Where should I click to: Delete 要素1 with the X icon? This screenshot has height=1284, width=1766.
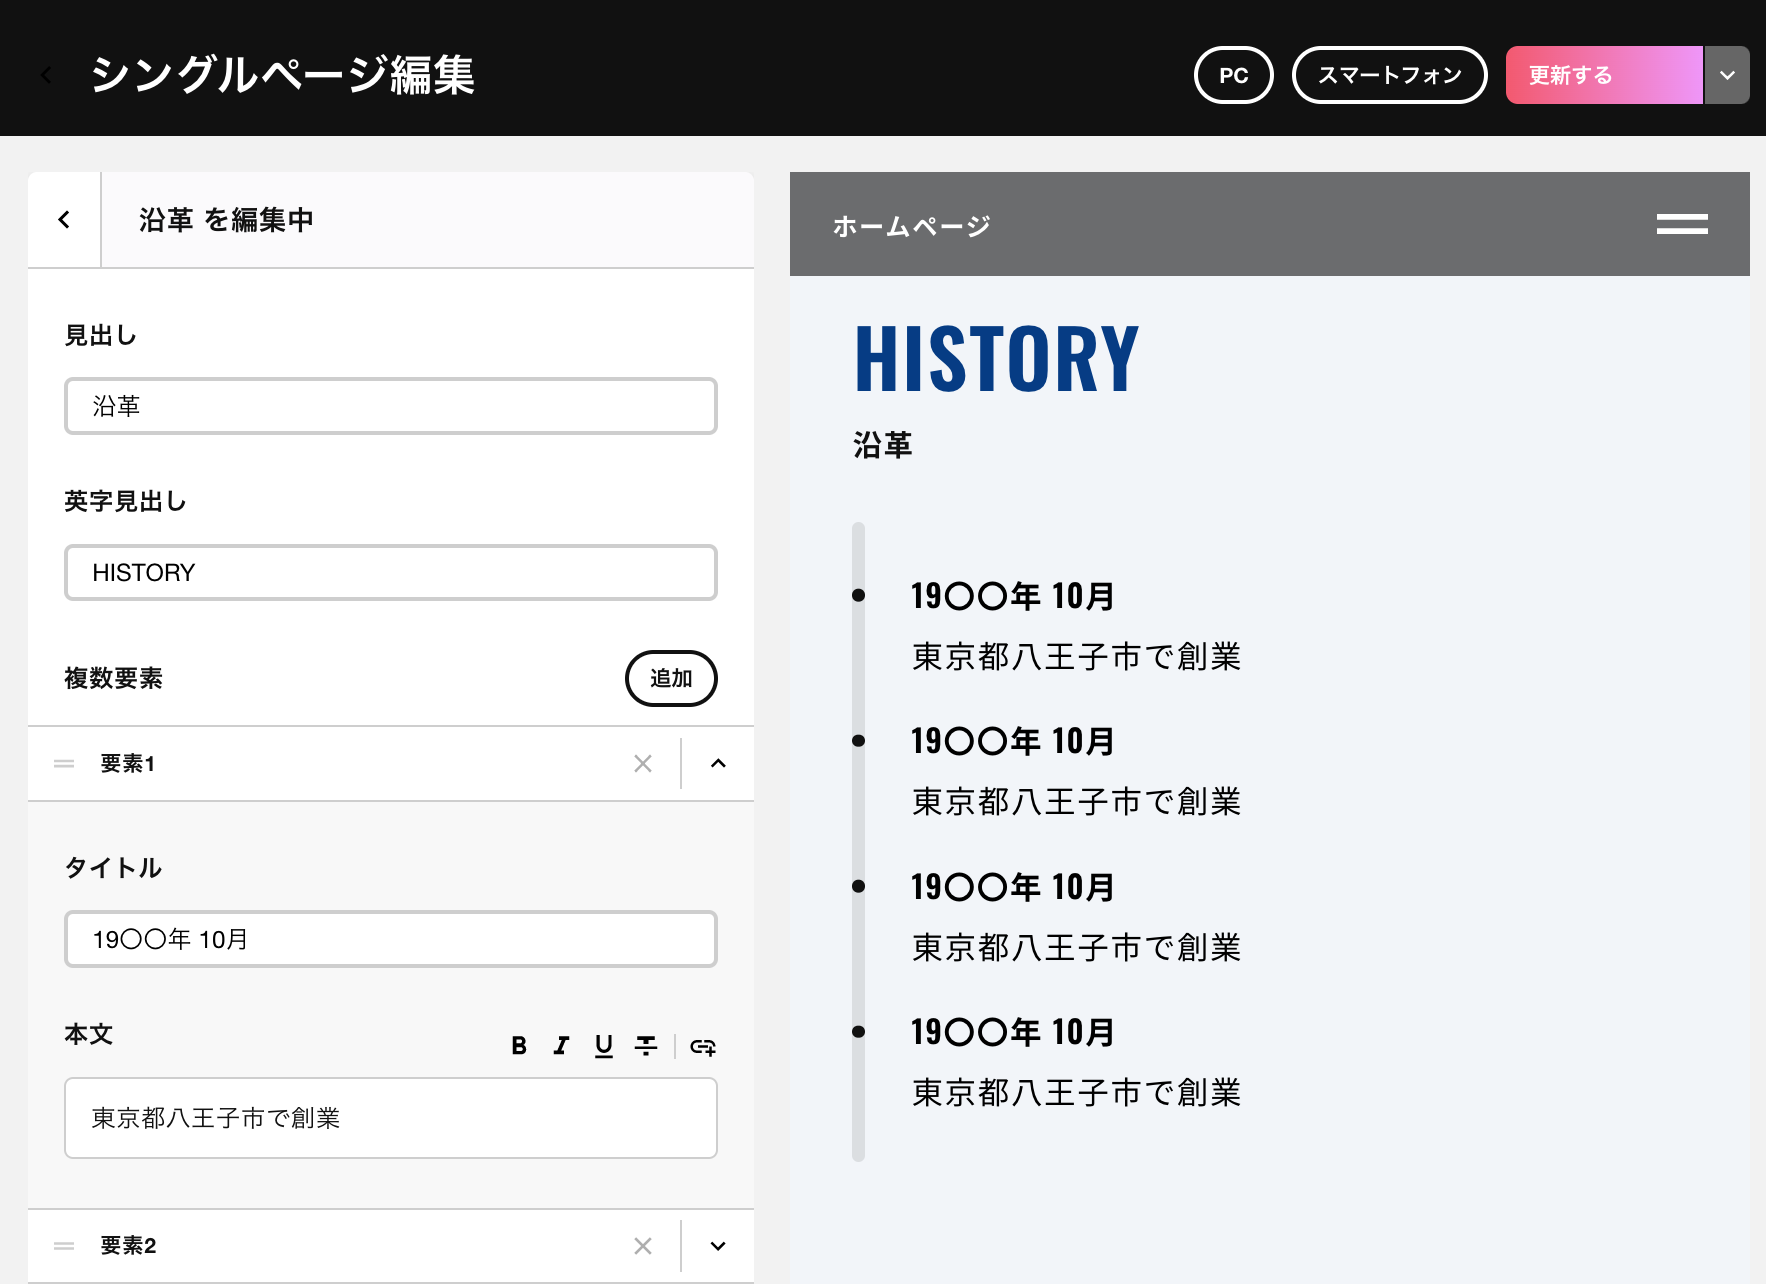(643, 764)
